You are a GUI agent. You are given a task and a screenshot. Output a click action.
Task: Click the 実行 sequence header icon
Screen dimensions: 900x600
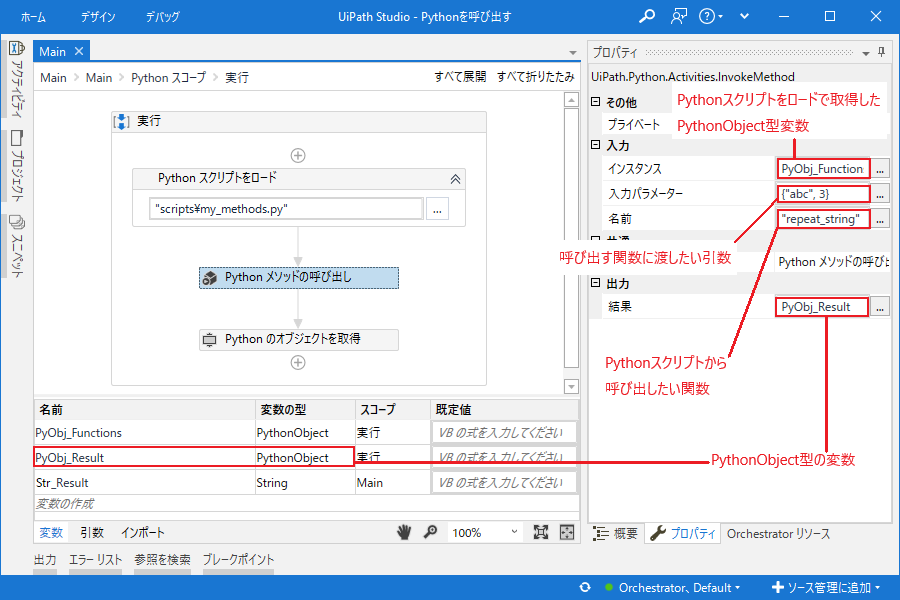tap(122, 121)
